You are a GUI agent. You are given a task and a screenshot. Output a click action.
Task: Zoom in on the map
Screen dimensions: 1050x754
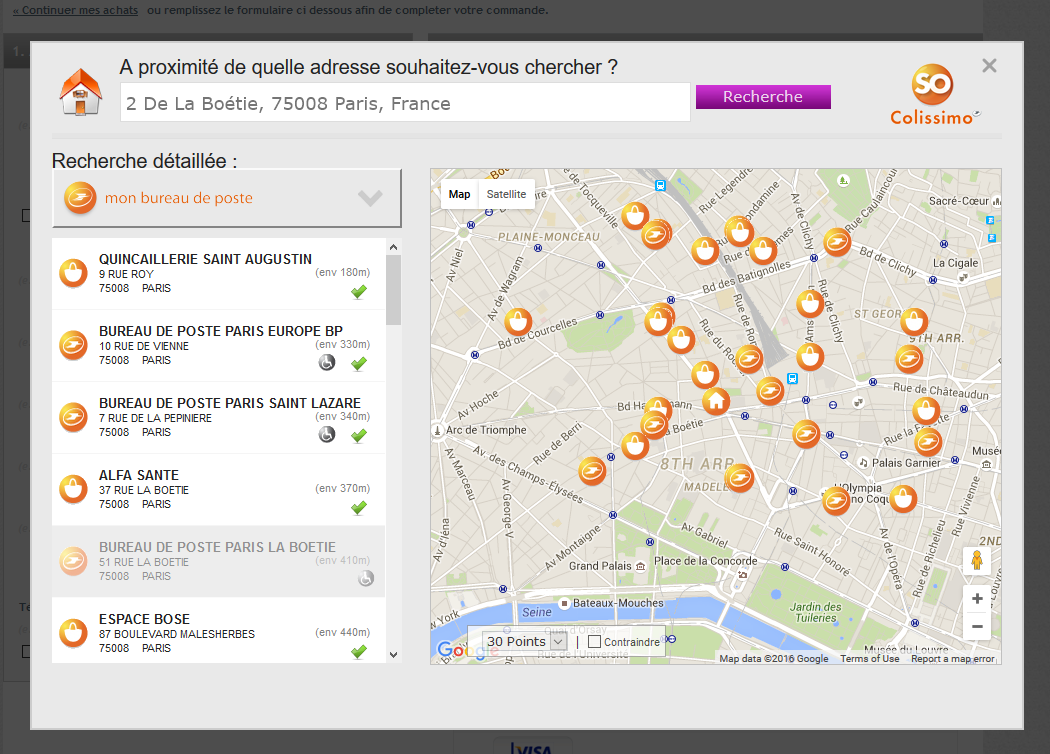[977, 599]
